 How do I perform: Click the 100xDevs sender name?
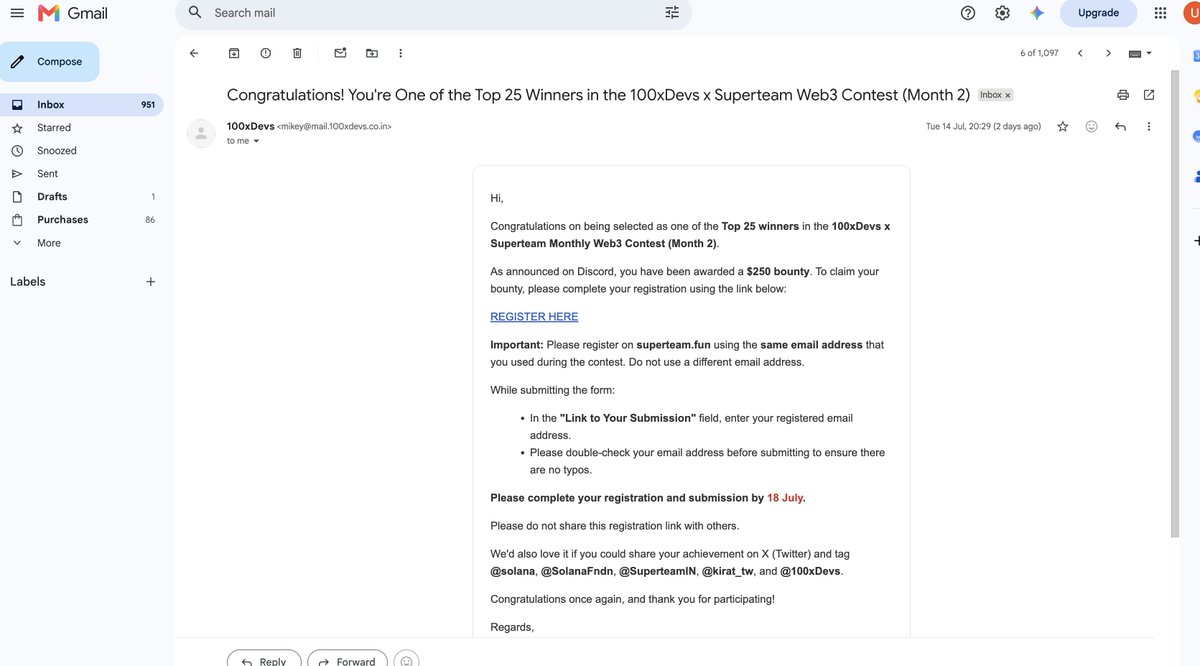click(x=250, y=126)
